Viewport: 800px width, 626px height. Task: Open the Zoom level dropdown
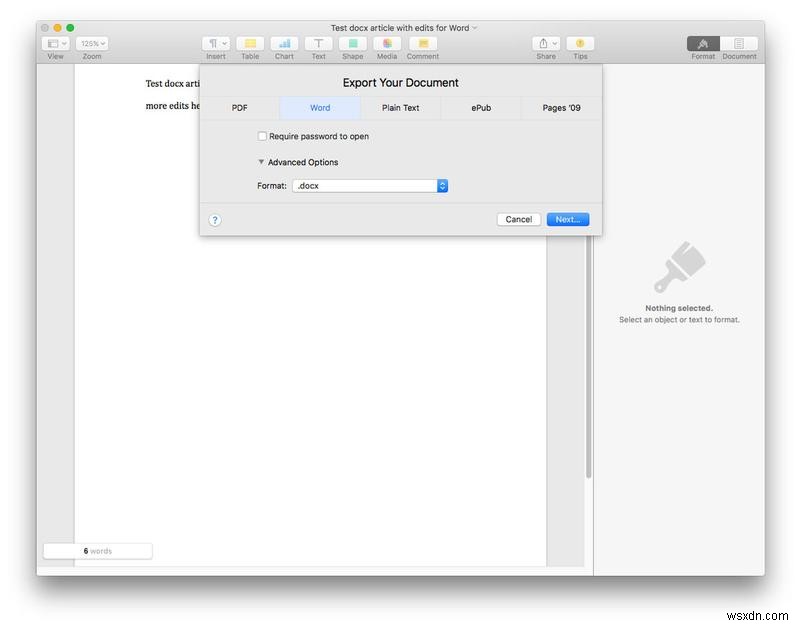coord(91,43)
